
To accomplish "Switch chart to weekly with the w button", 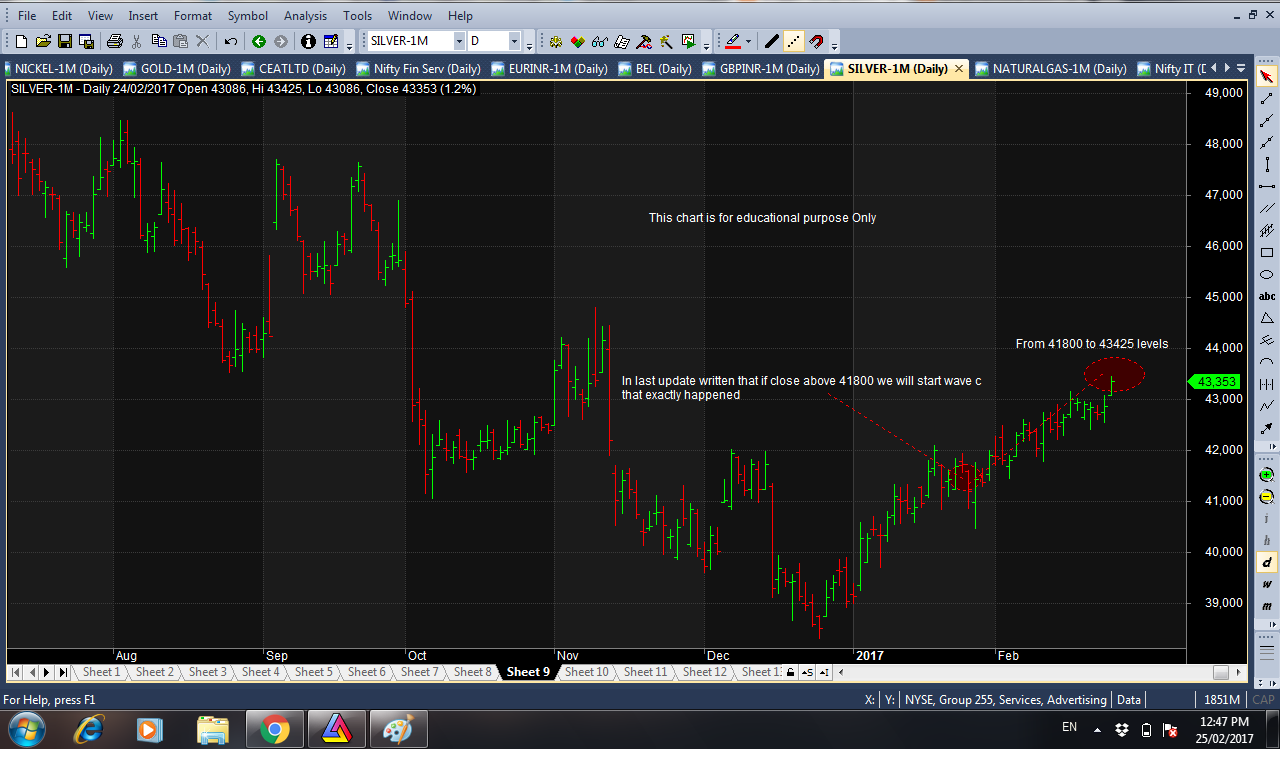I will 1266,585.
